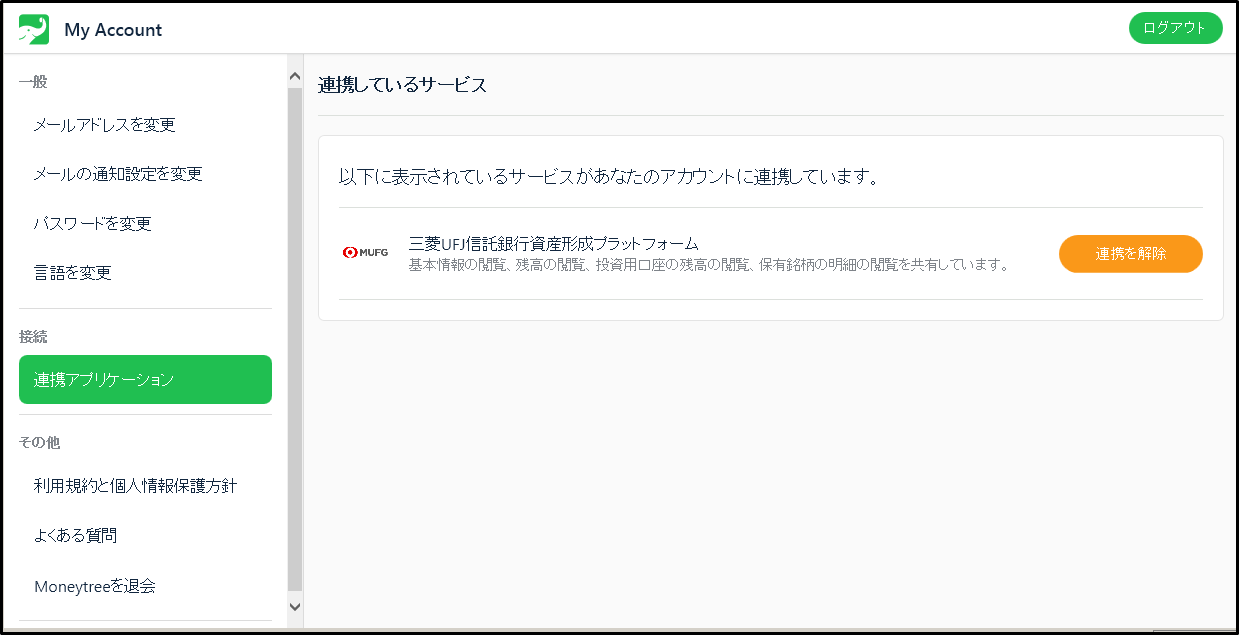
Task: Click the Moneytree elephant logo icon
Action: pyautogui.click(x=34, y=29)
